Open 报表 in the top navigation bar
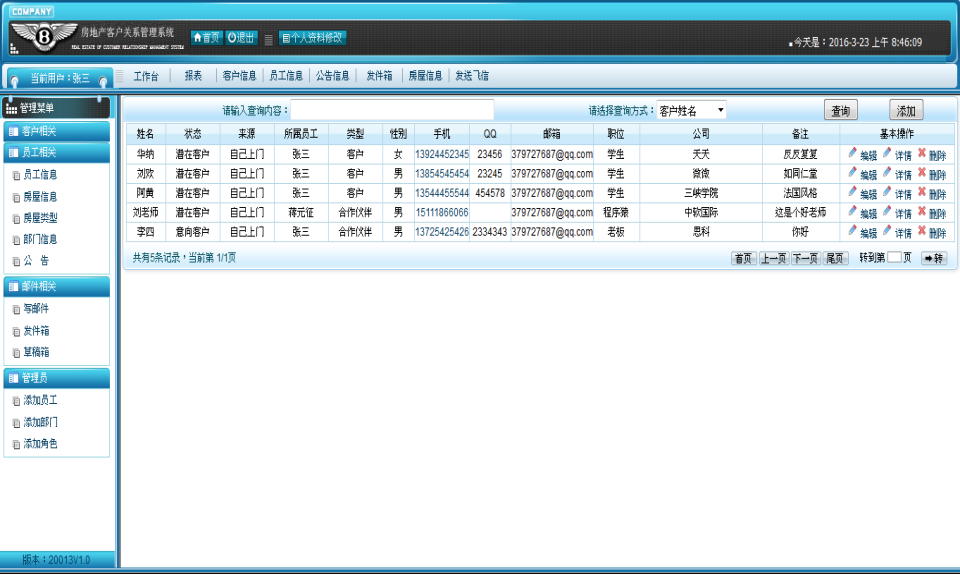This screenshot has height=575, width=960. [193, 75]
